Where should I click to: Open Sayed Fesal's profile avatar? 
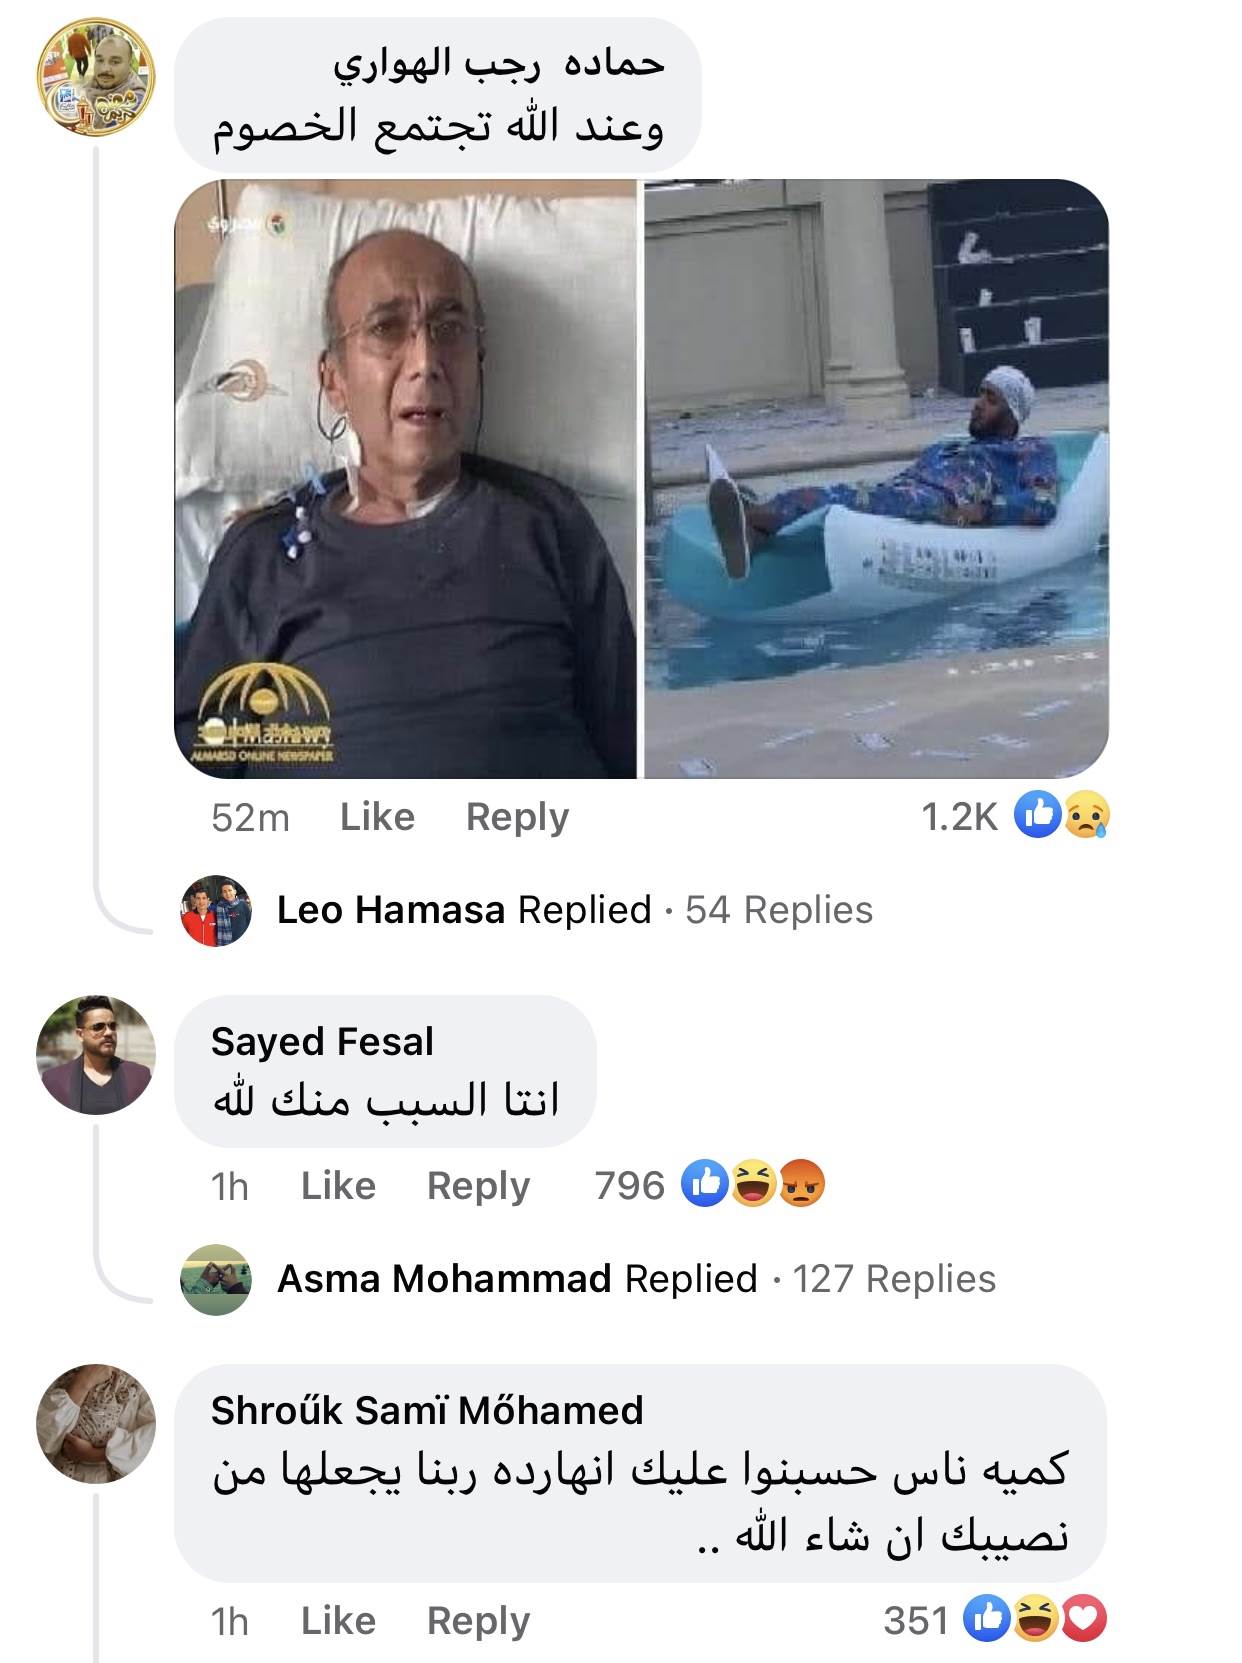tap(96, 1054)
